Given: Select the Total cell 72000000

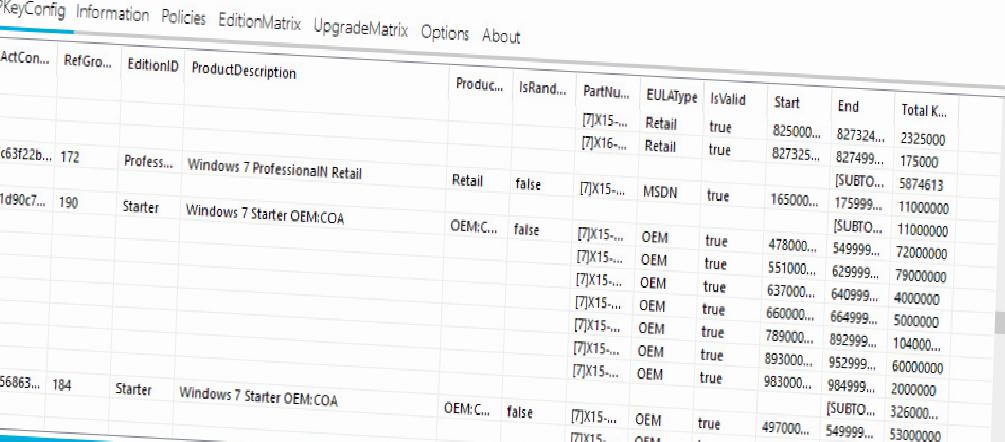Looking at the screenshot, I should pos(922,254).
